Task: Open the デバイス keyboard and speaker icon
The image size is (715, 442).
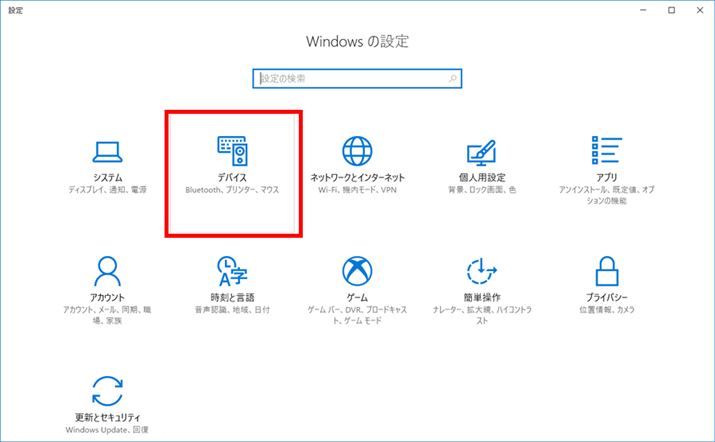Action: coord(233,151)
